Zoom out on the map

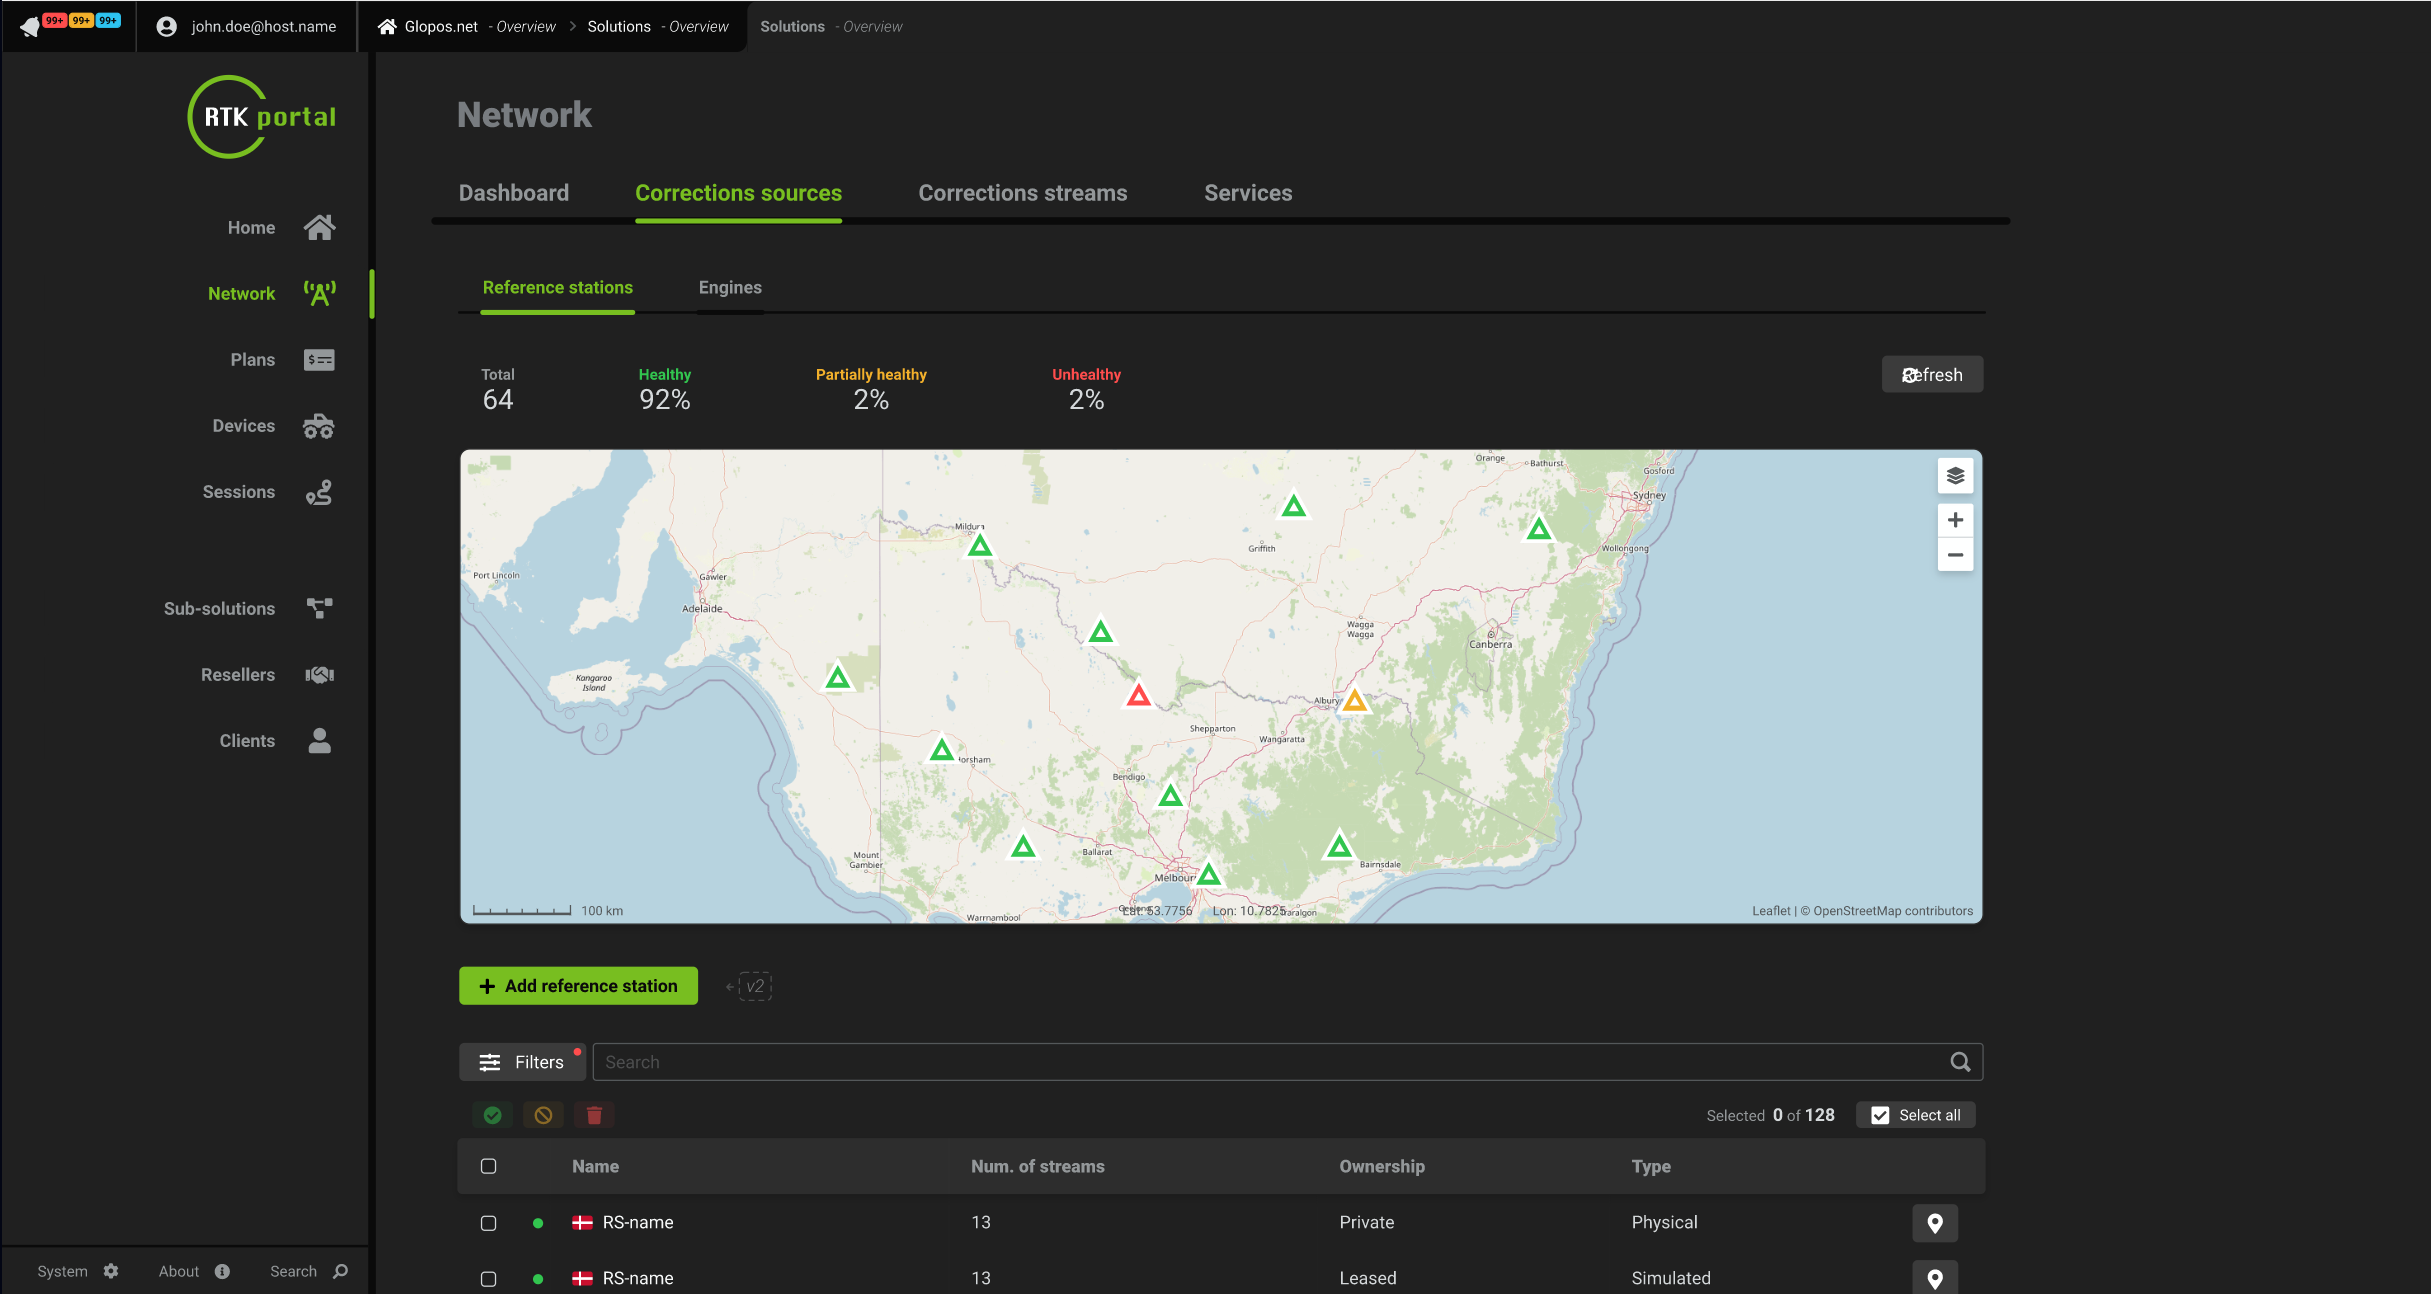coord(1955,555)
